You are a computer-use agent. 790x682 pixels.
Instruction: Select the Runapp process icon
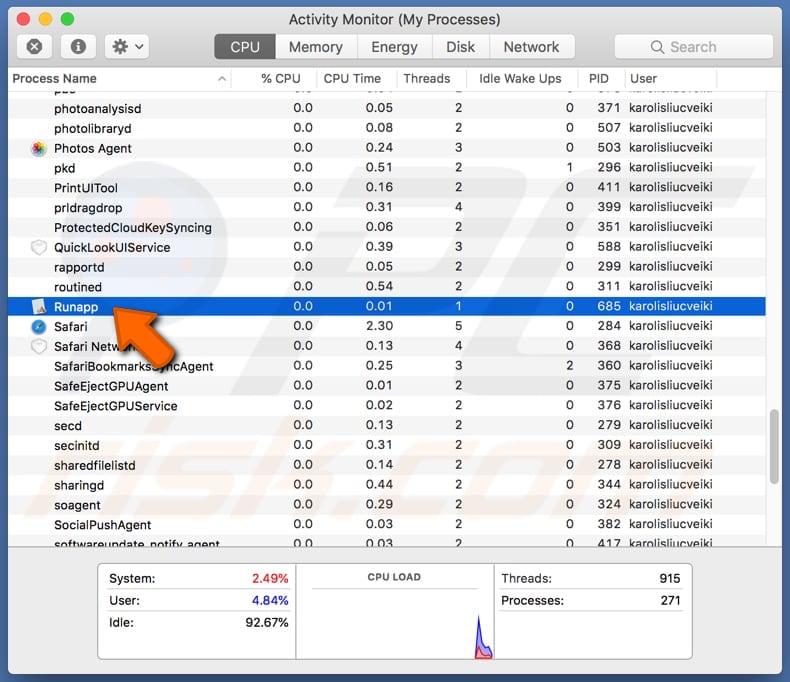tap(39, 307)
